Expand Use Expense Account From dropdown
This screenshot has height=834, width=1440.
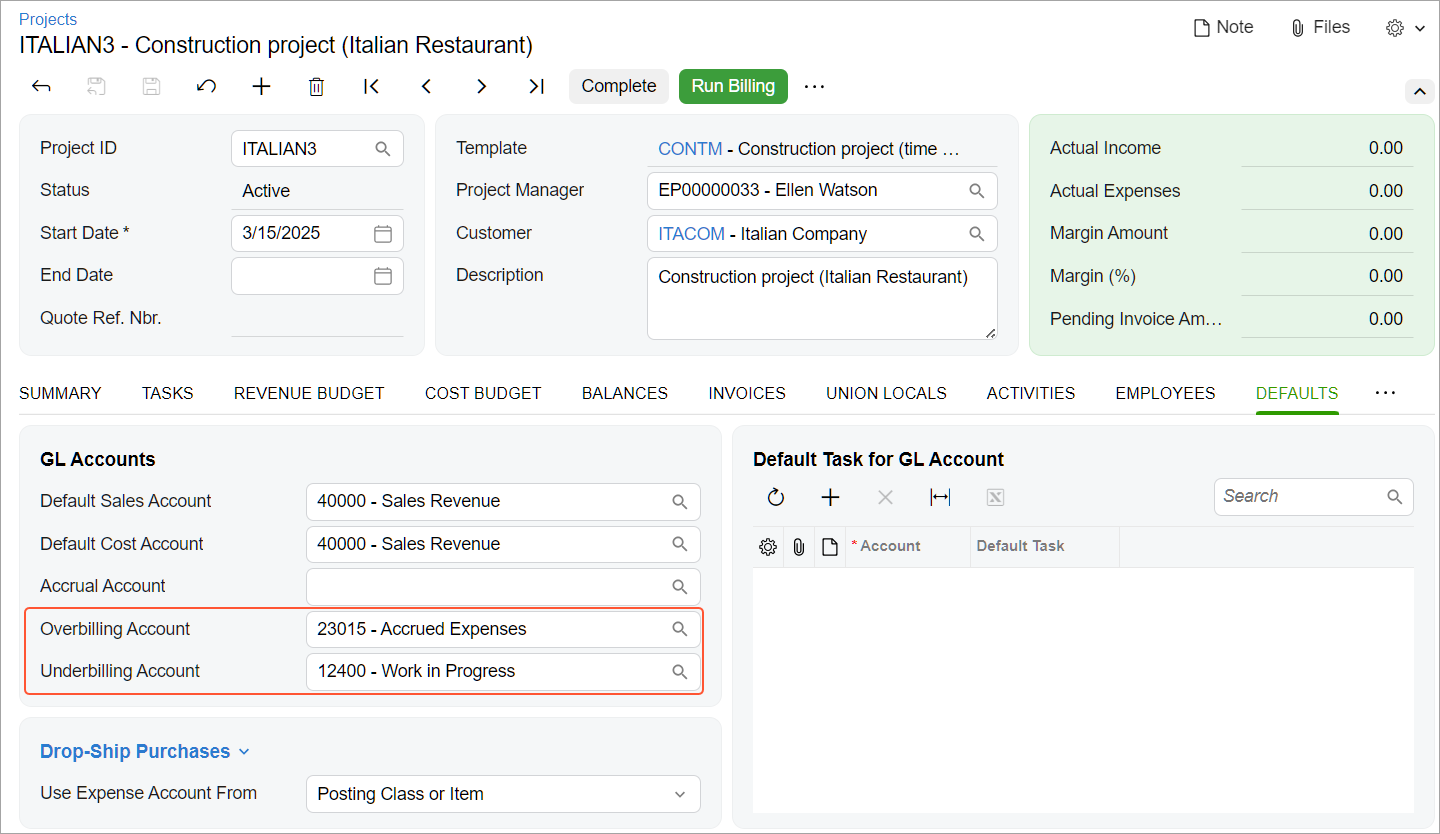680,794
